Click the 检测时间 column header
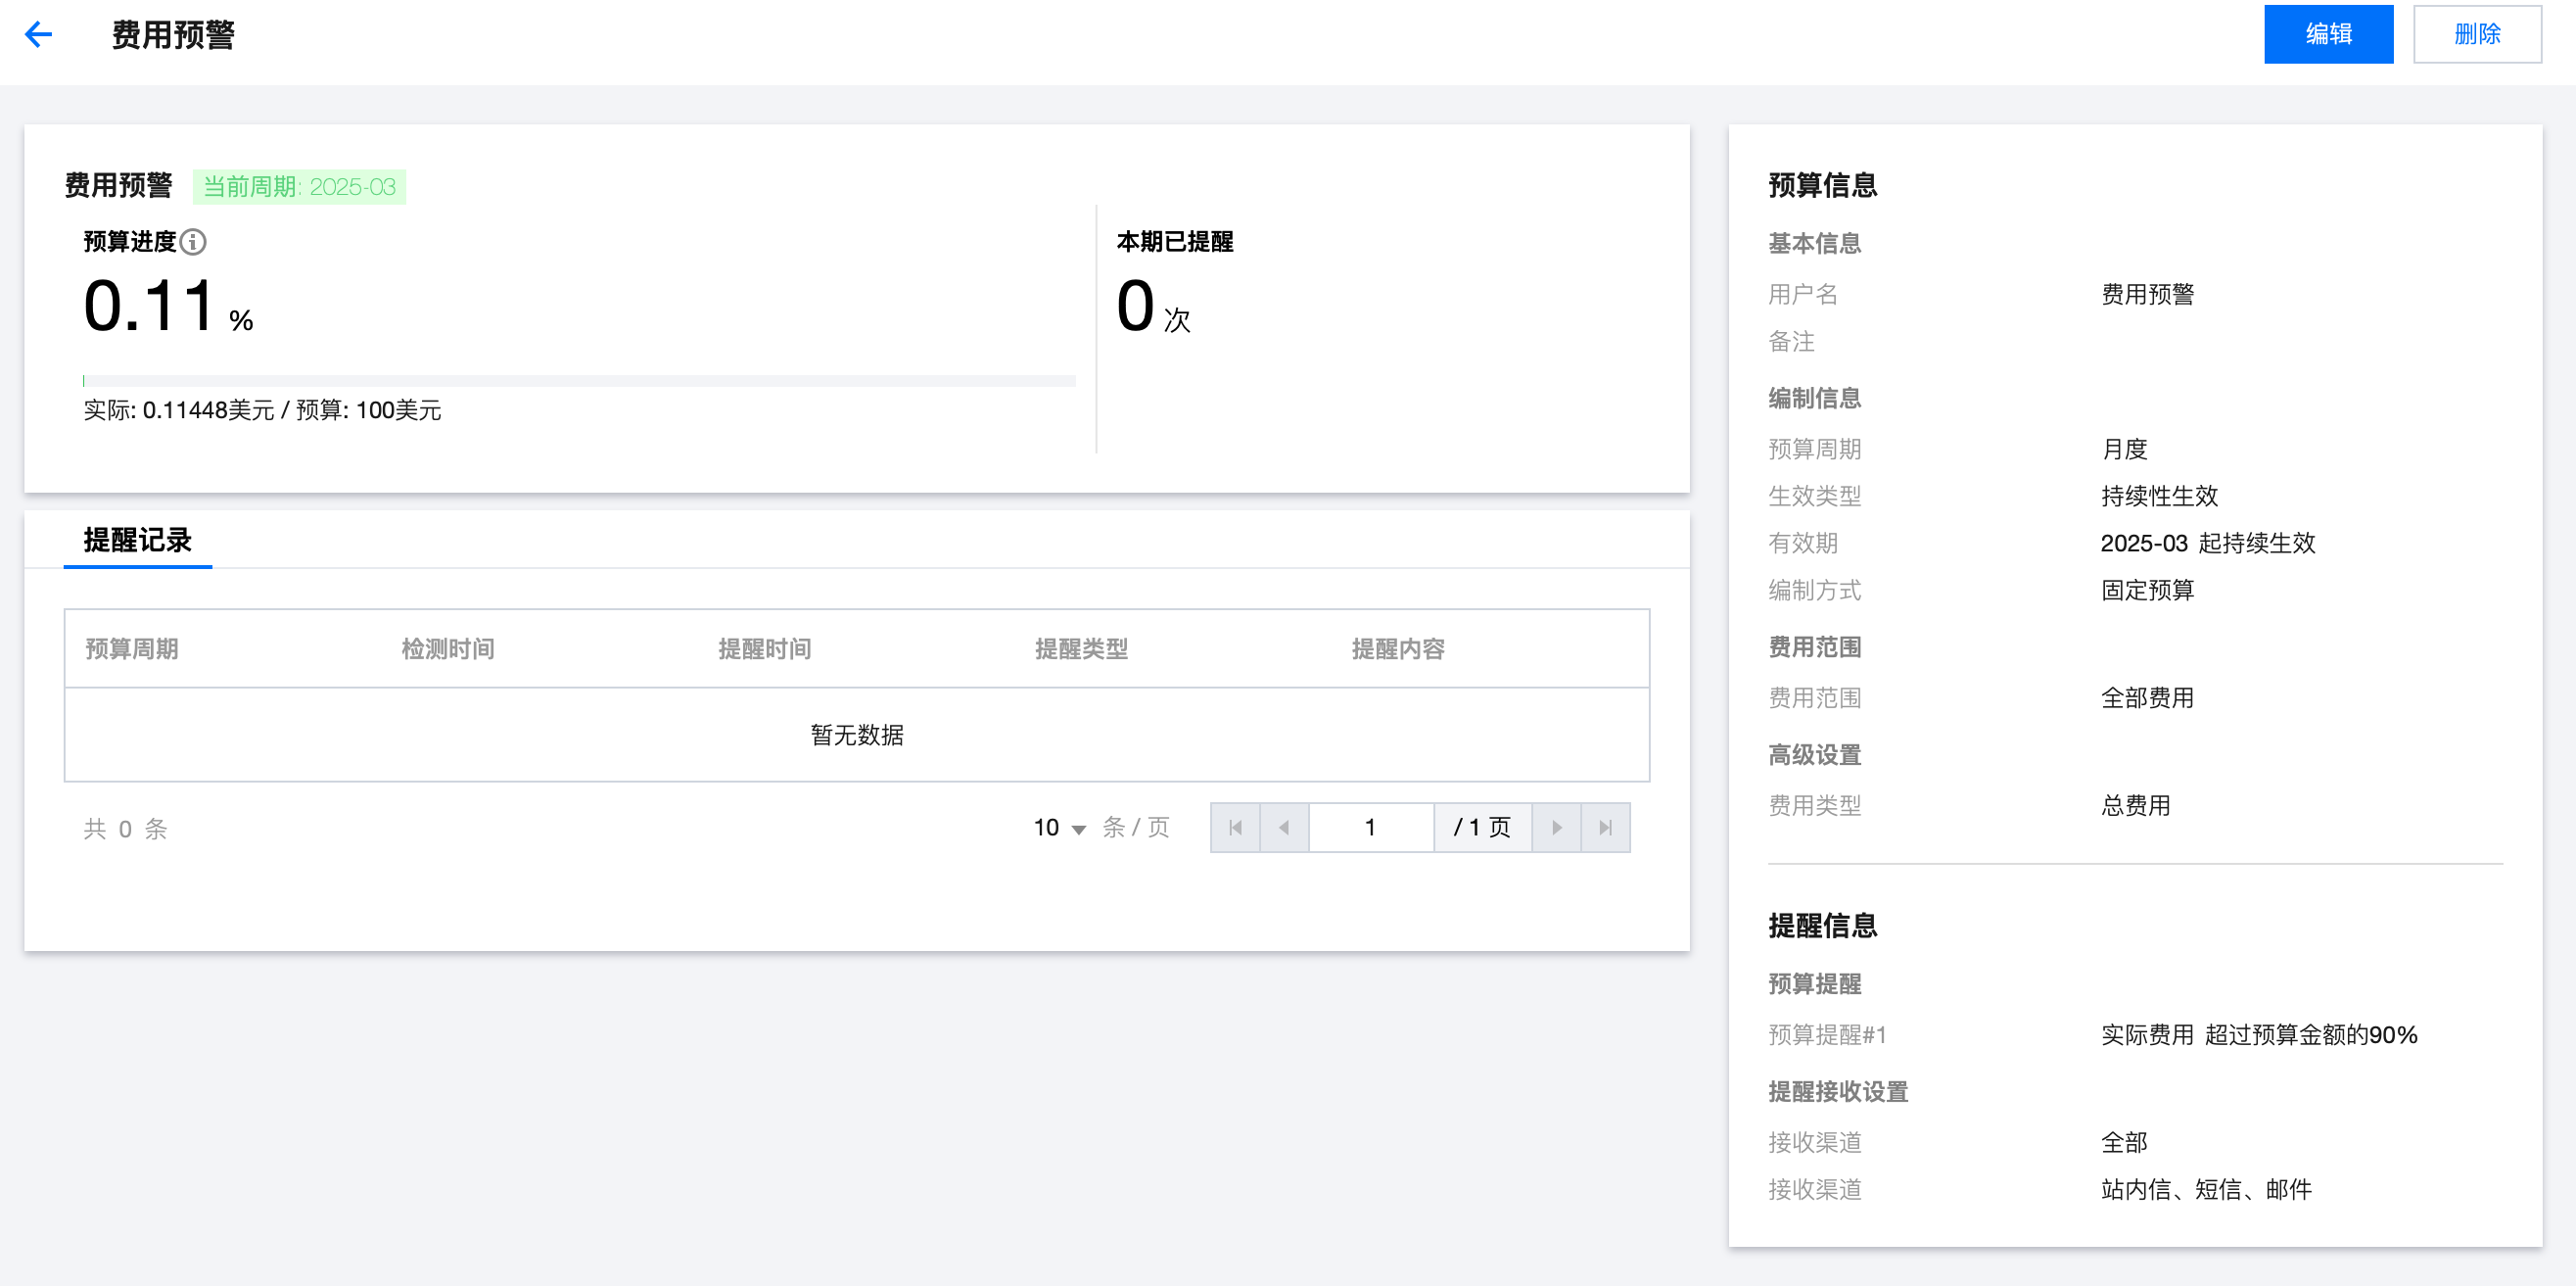Image resolution: width=2576 pixels, height=1286 pixels. [448, 649]
